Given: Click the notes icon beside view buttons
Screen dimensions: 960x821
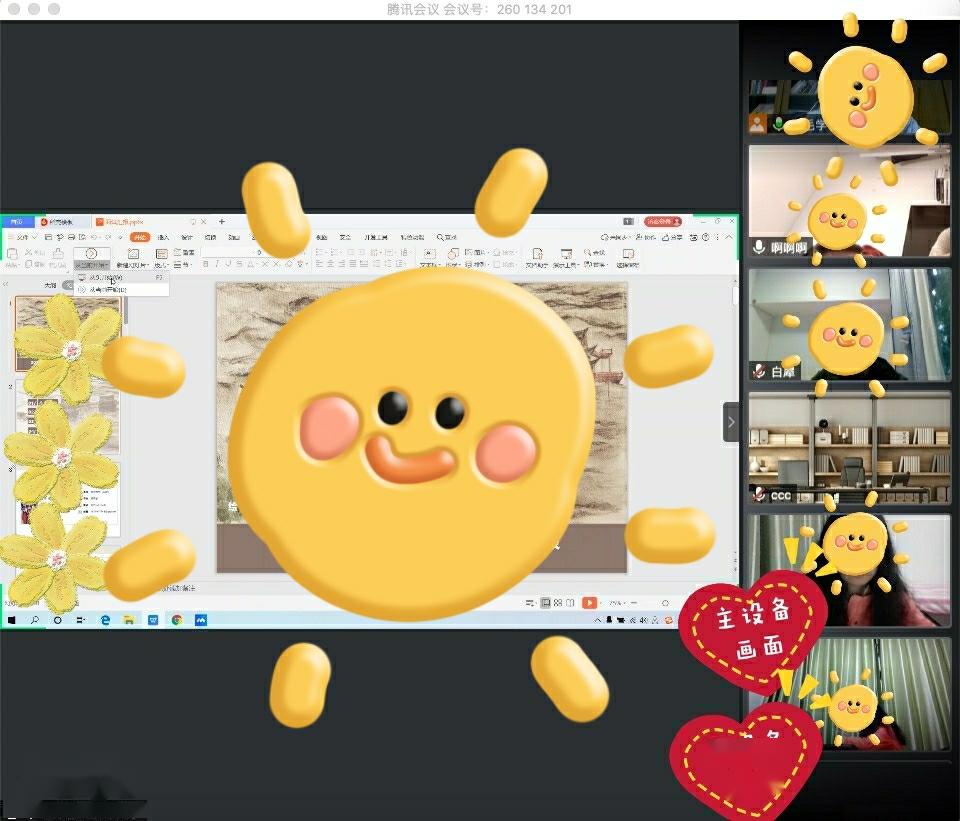Looking at the screenshot, I should click(530, 603).
